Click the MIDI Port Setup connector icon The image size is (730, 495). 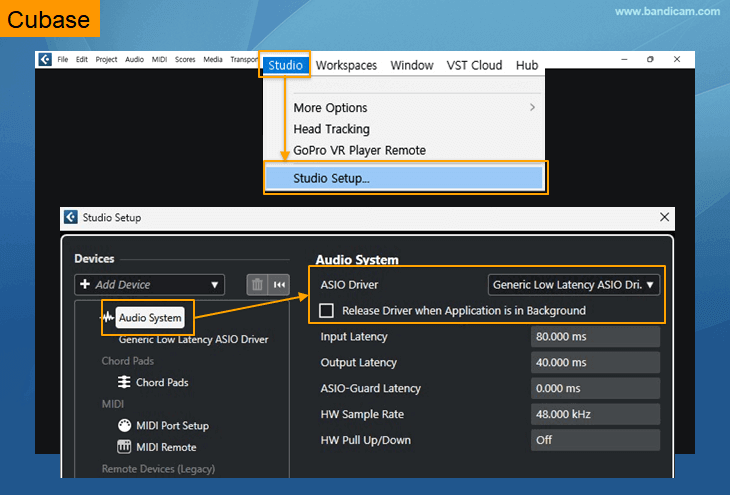(x=124, y=425)
